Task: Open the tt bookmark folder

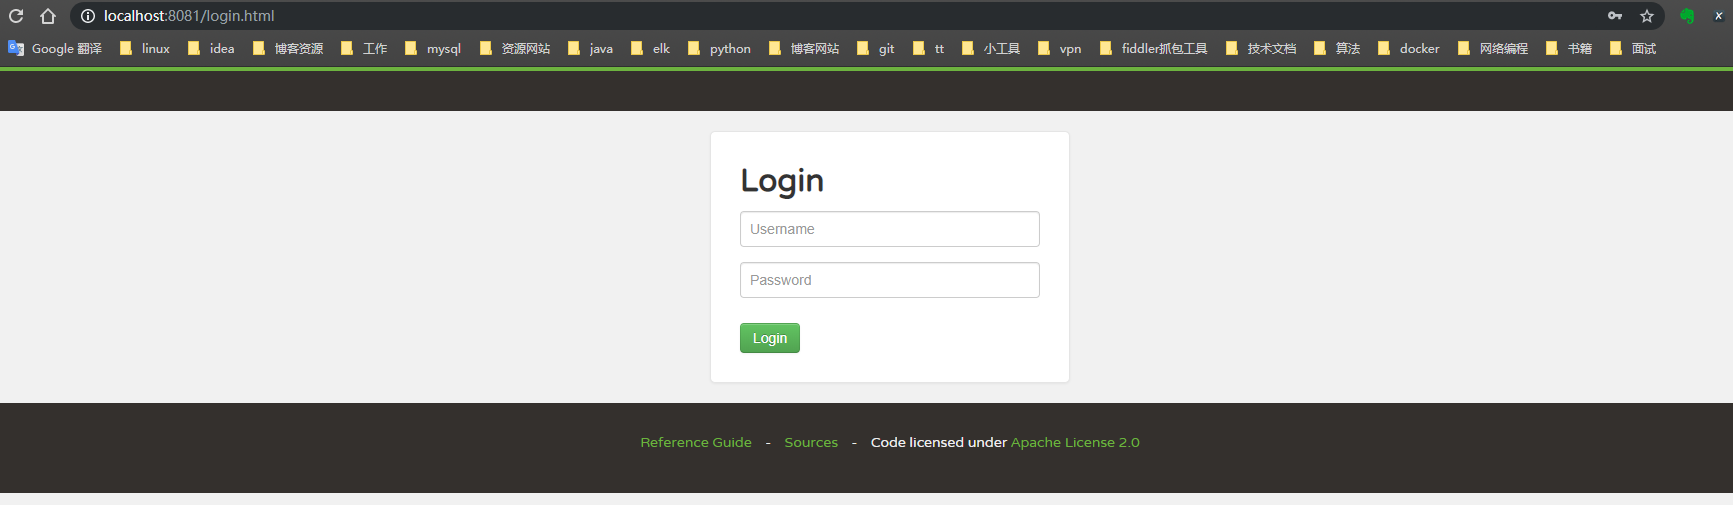Action: 928,48
